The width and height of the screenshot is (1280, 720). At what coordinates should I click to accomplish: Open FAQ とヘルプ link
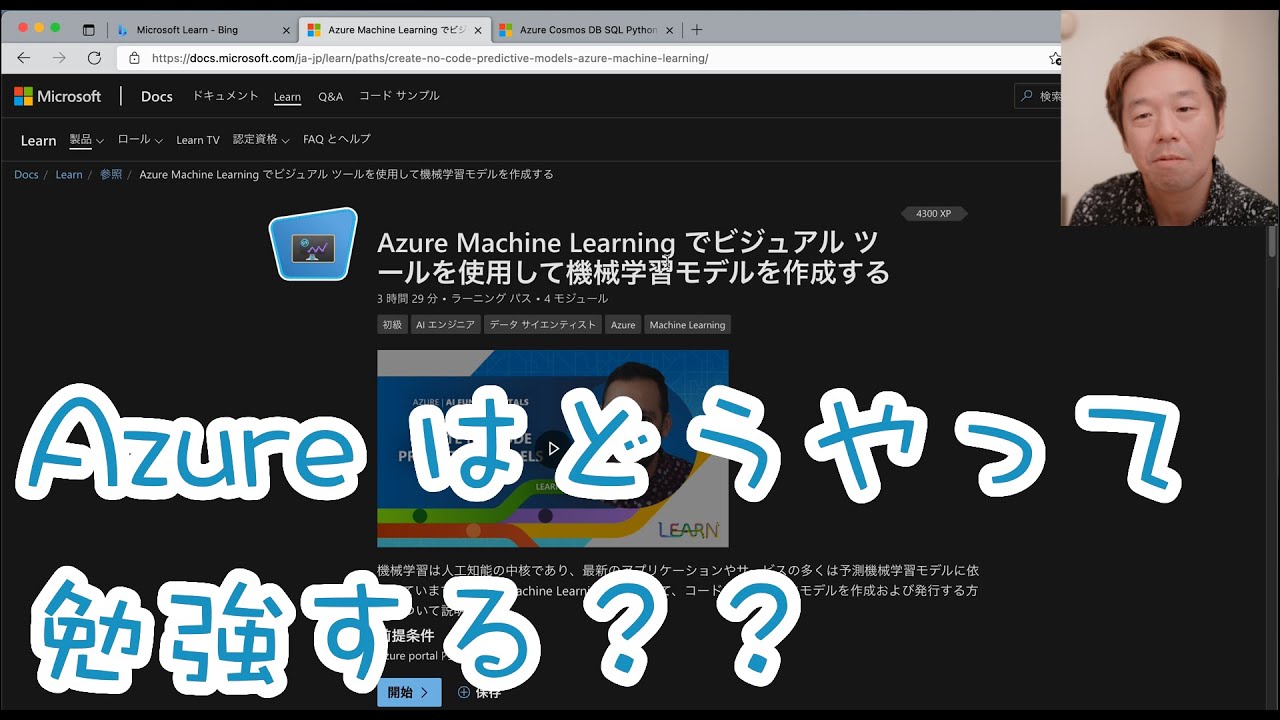coord(337,139)
